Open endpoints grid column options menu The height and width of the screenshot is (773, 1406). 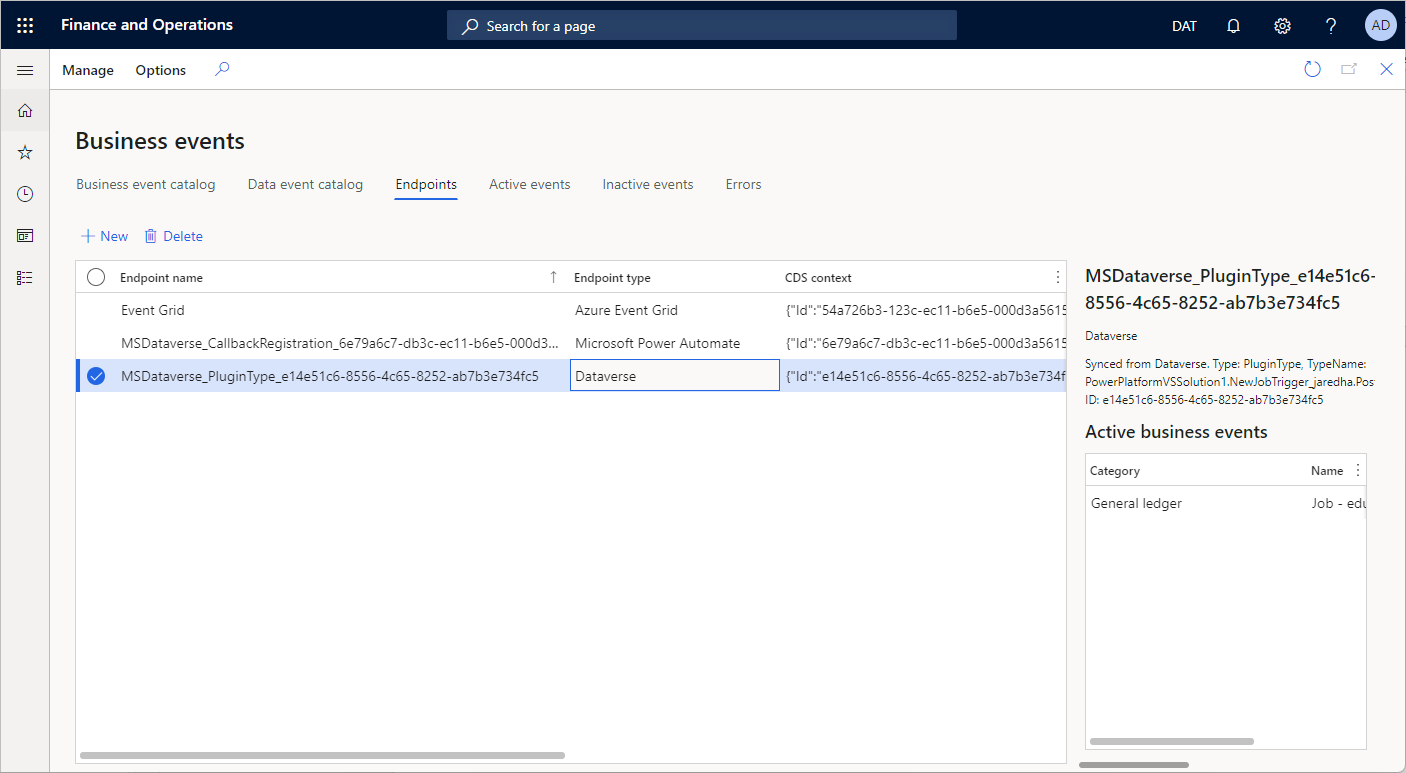pos(1058,277)
